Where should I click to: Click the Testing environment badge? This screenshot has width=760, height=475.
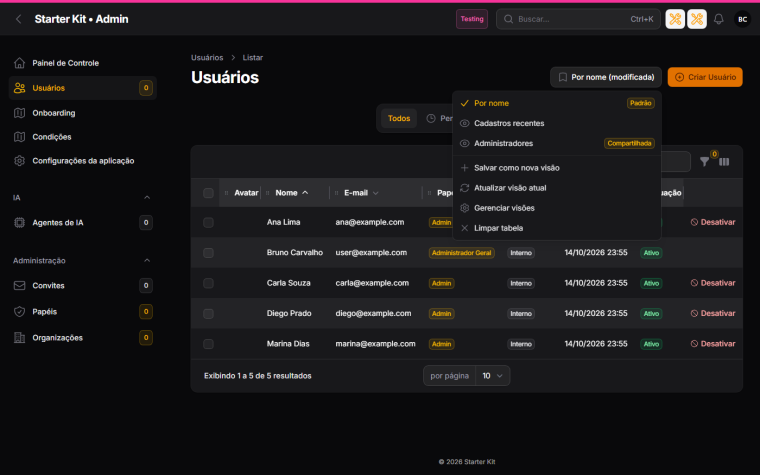472,19
